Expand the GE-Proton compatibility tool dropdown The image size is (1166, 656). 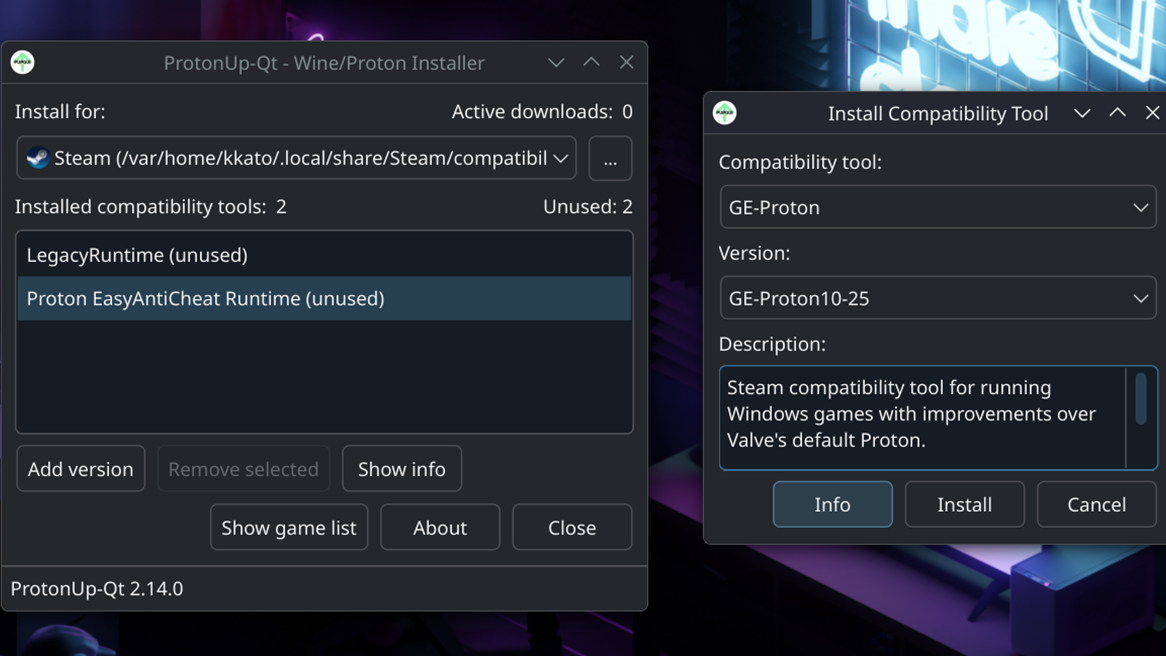pyautogui.click(x=937, y=207)
